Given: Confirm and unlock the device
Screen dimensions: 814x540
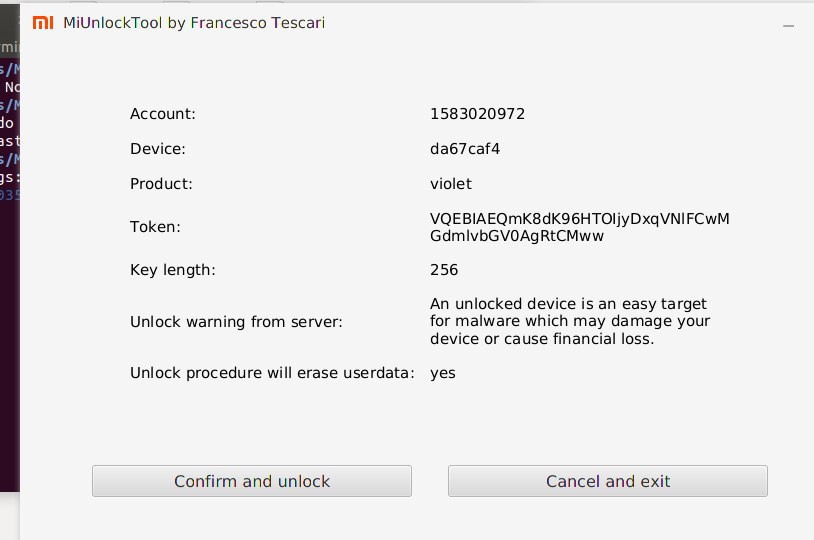Looking at the screenshot, I should coord(252,481).
